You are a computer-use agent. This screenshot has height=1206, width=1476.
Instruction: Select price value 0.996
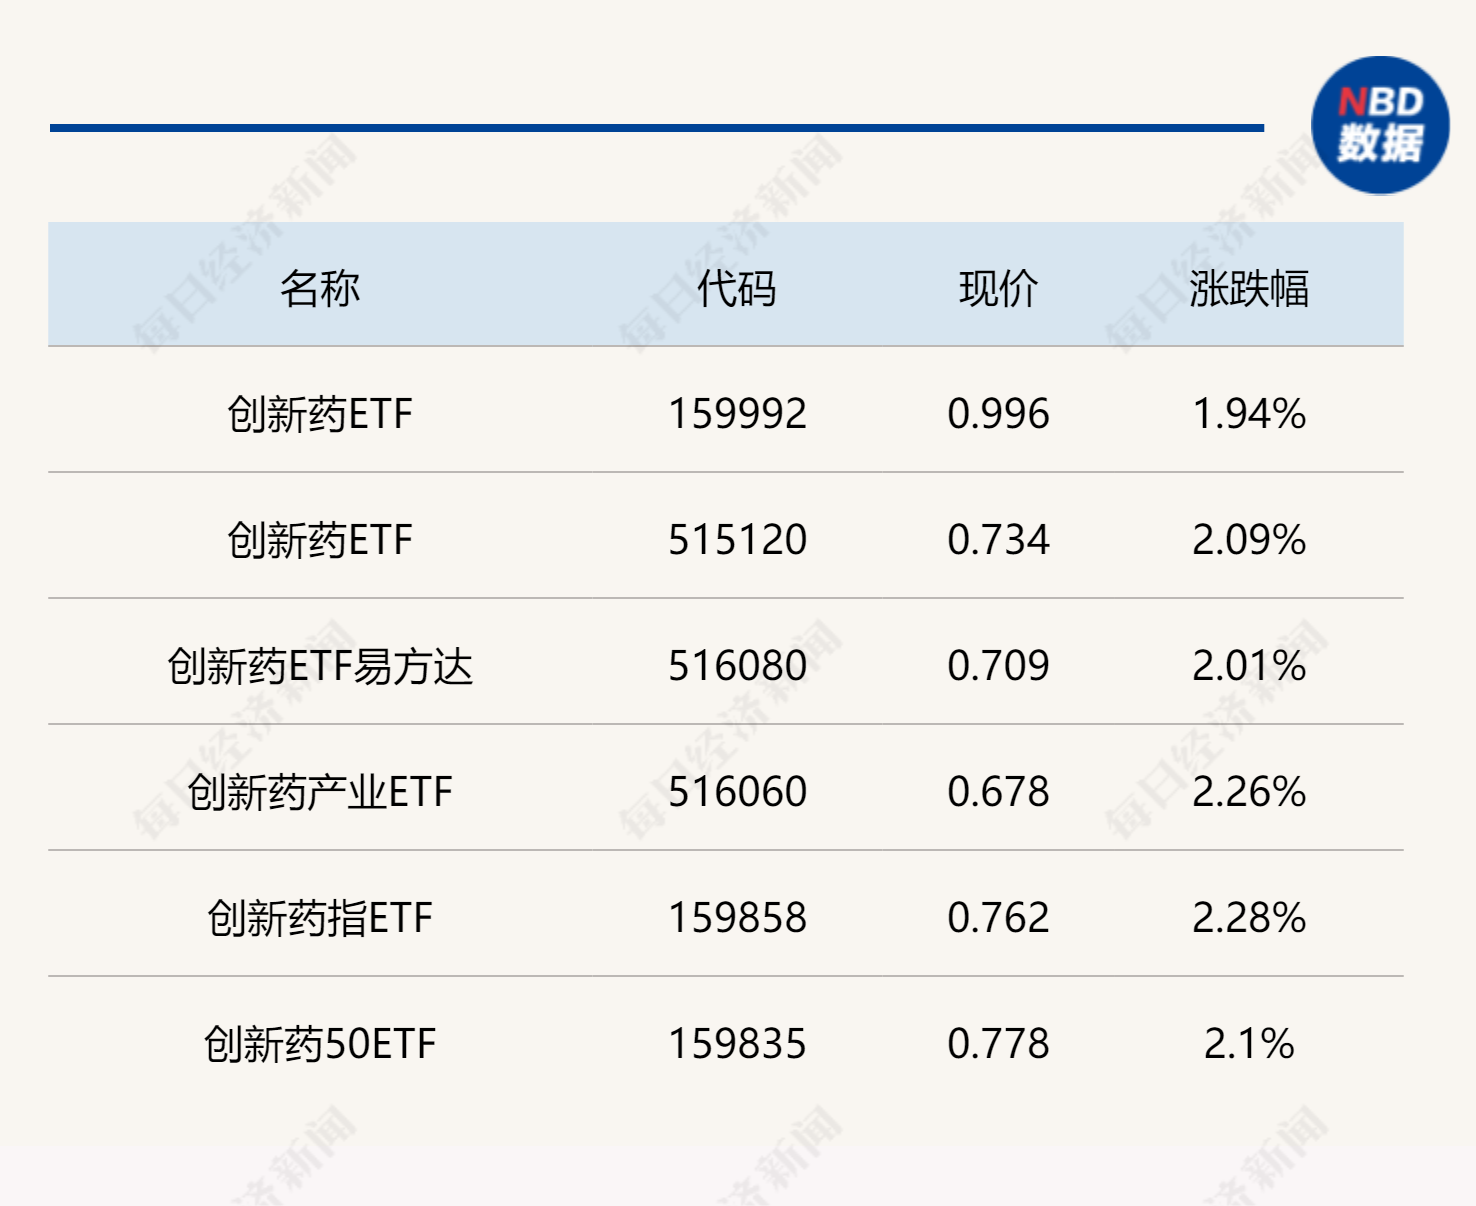[x=998, y=414]
